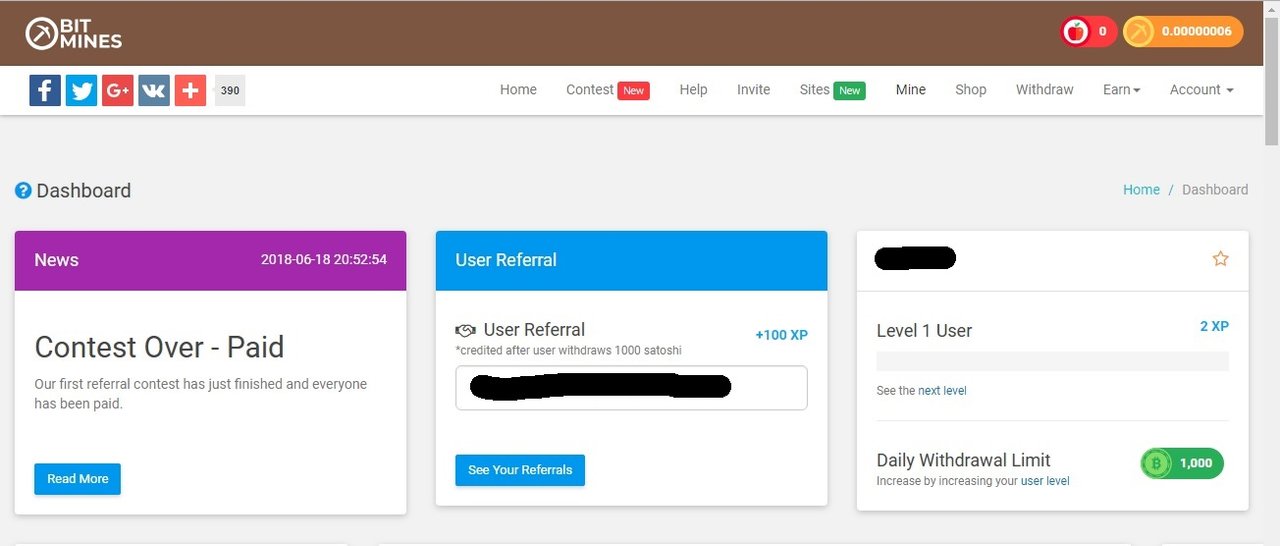
Task: Click the red New badge beside Contest
Action: (633, 90)
